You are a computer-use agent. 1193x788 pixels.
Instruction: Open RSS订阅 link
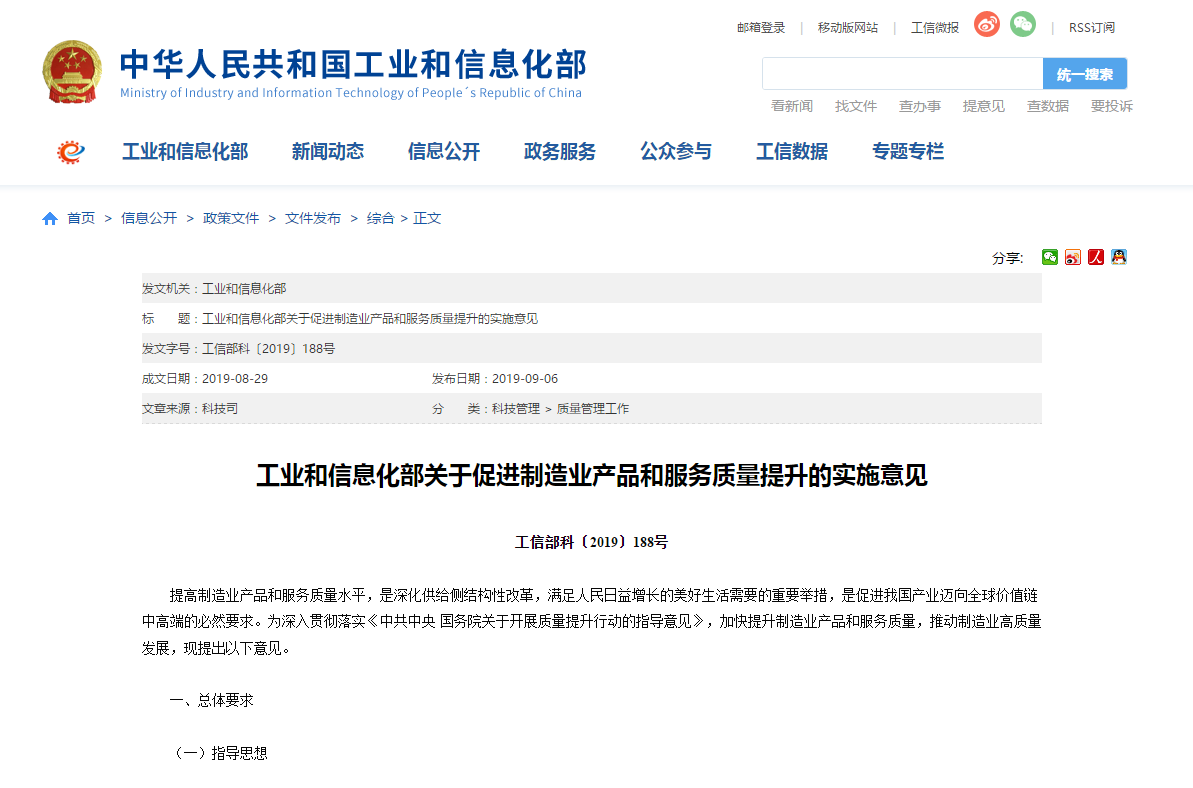pos(1092,28)
